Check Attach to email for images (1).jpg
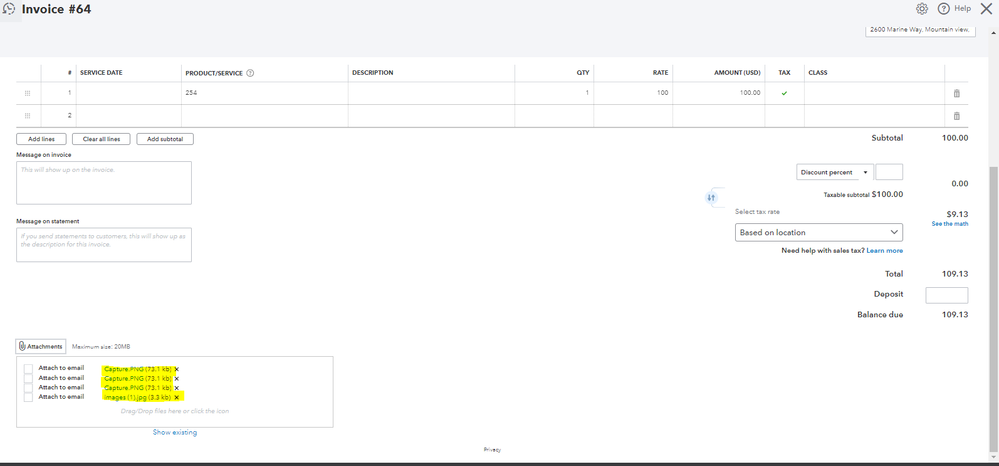 point(28,397)
